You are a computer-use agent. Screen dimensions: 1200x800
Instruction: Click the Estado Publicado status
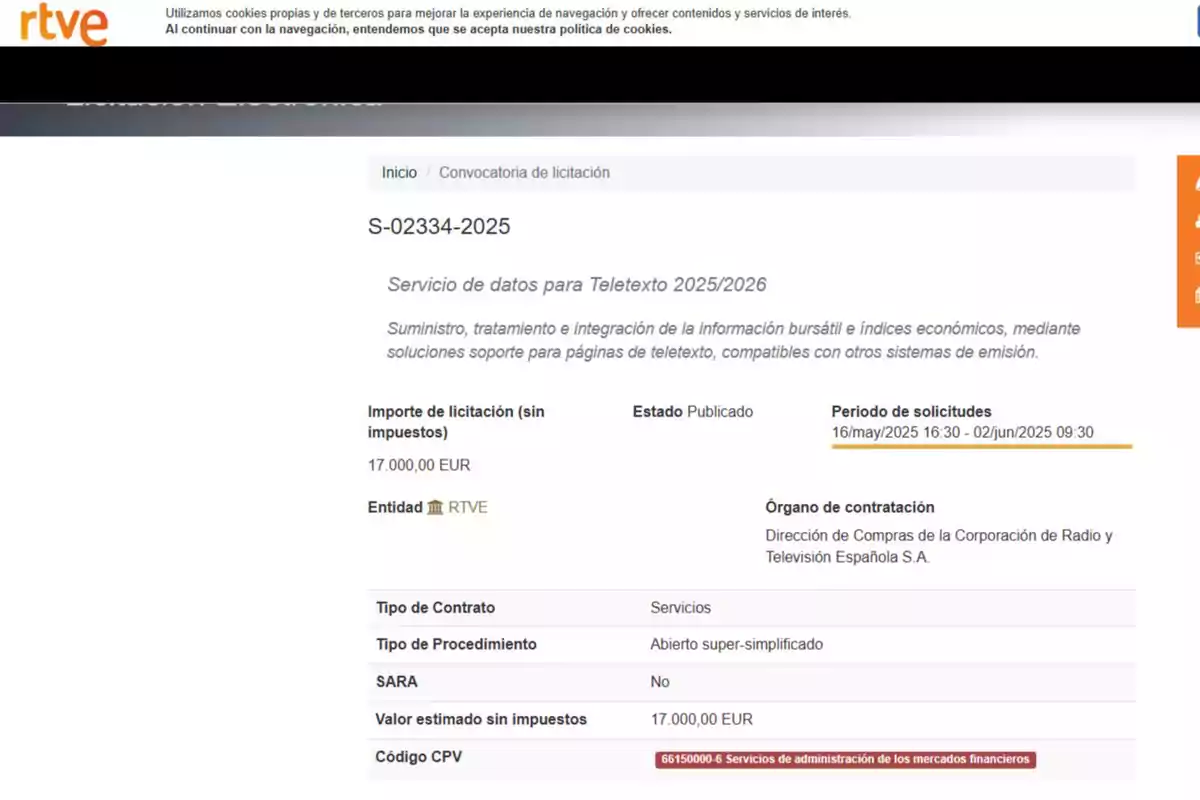pos(693,411)
